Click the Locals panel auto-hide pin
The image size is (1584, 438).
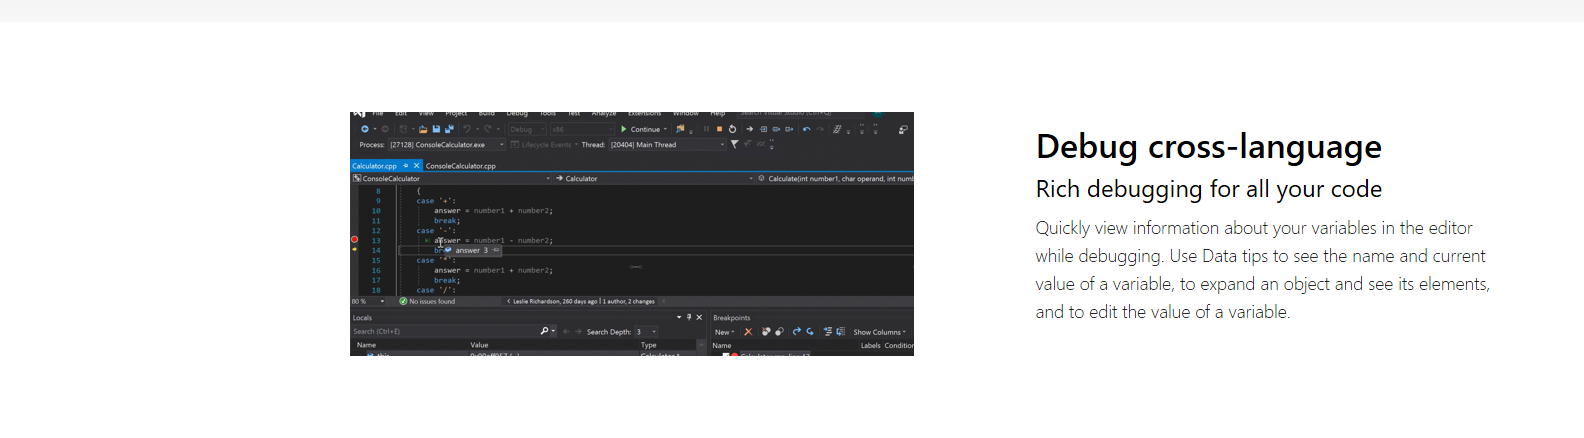pos(689,317)
